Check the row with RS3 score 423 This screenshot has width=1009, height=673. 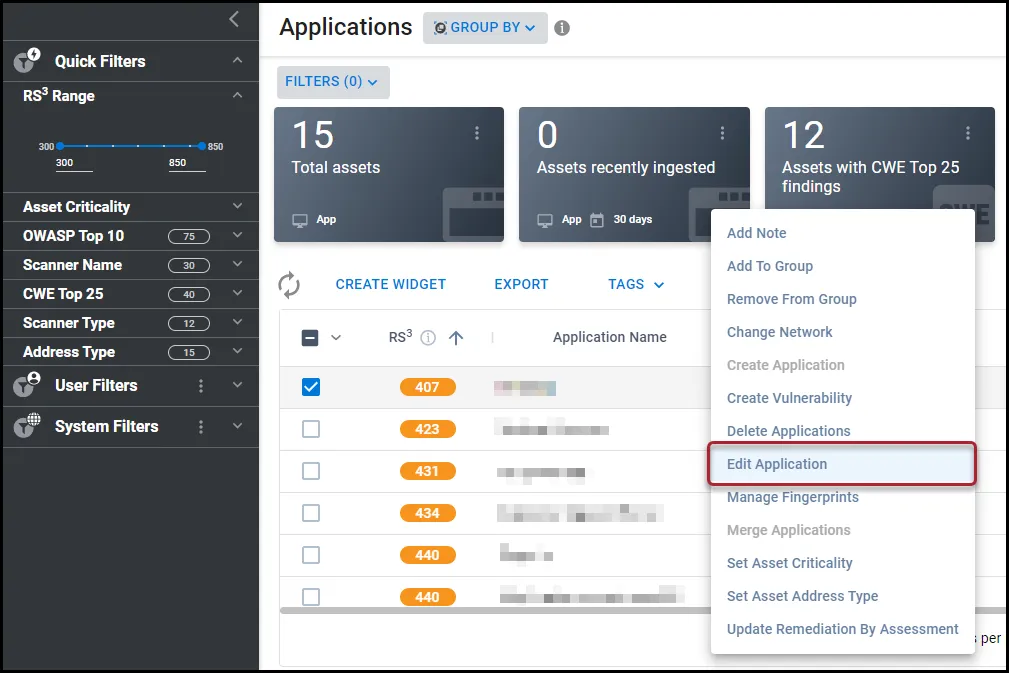click(311, 429)
